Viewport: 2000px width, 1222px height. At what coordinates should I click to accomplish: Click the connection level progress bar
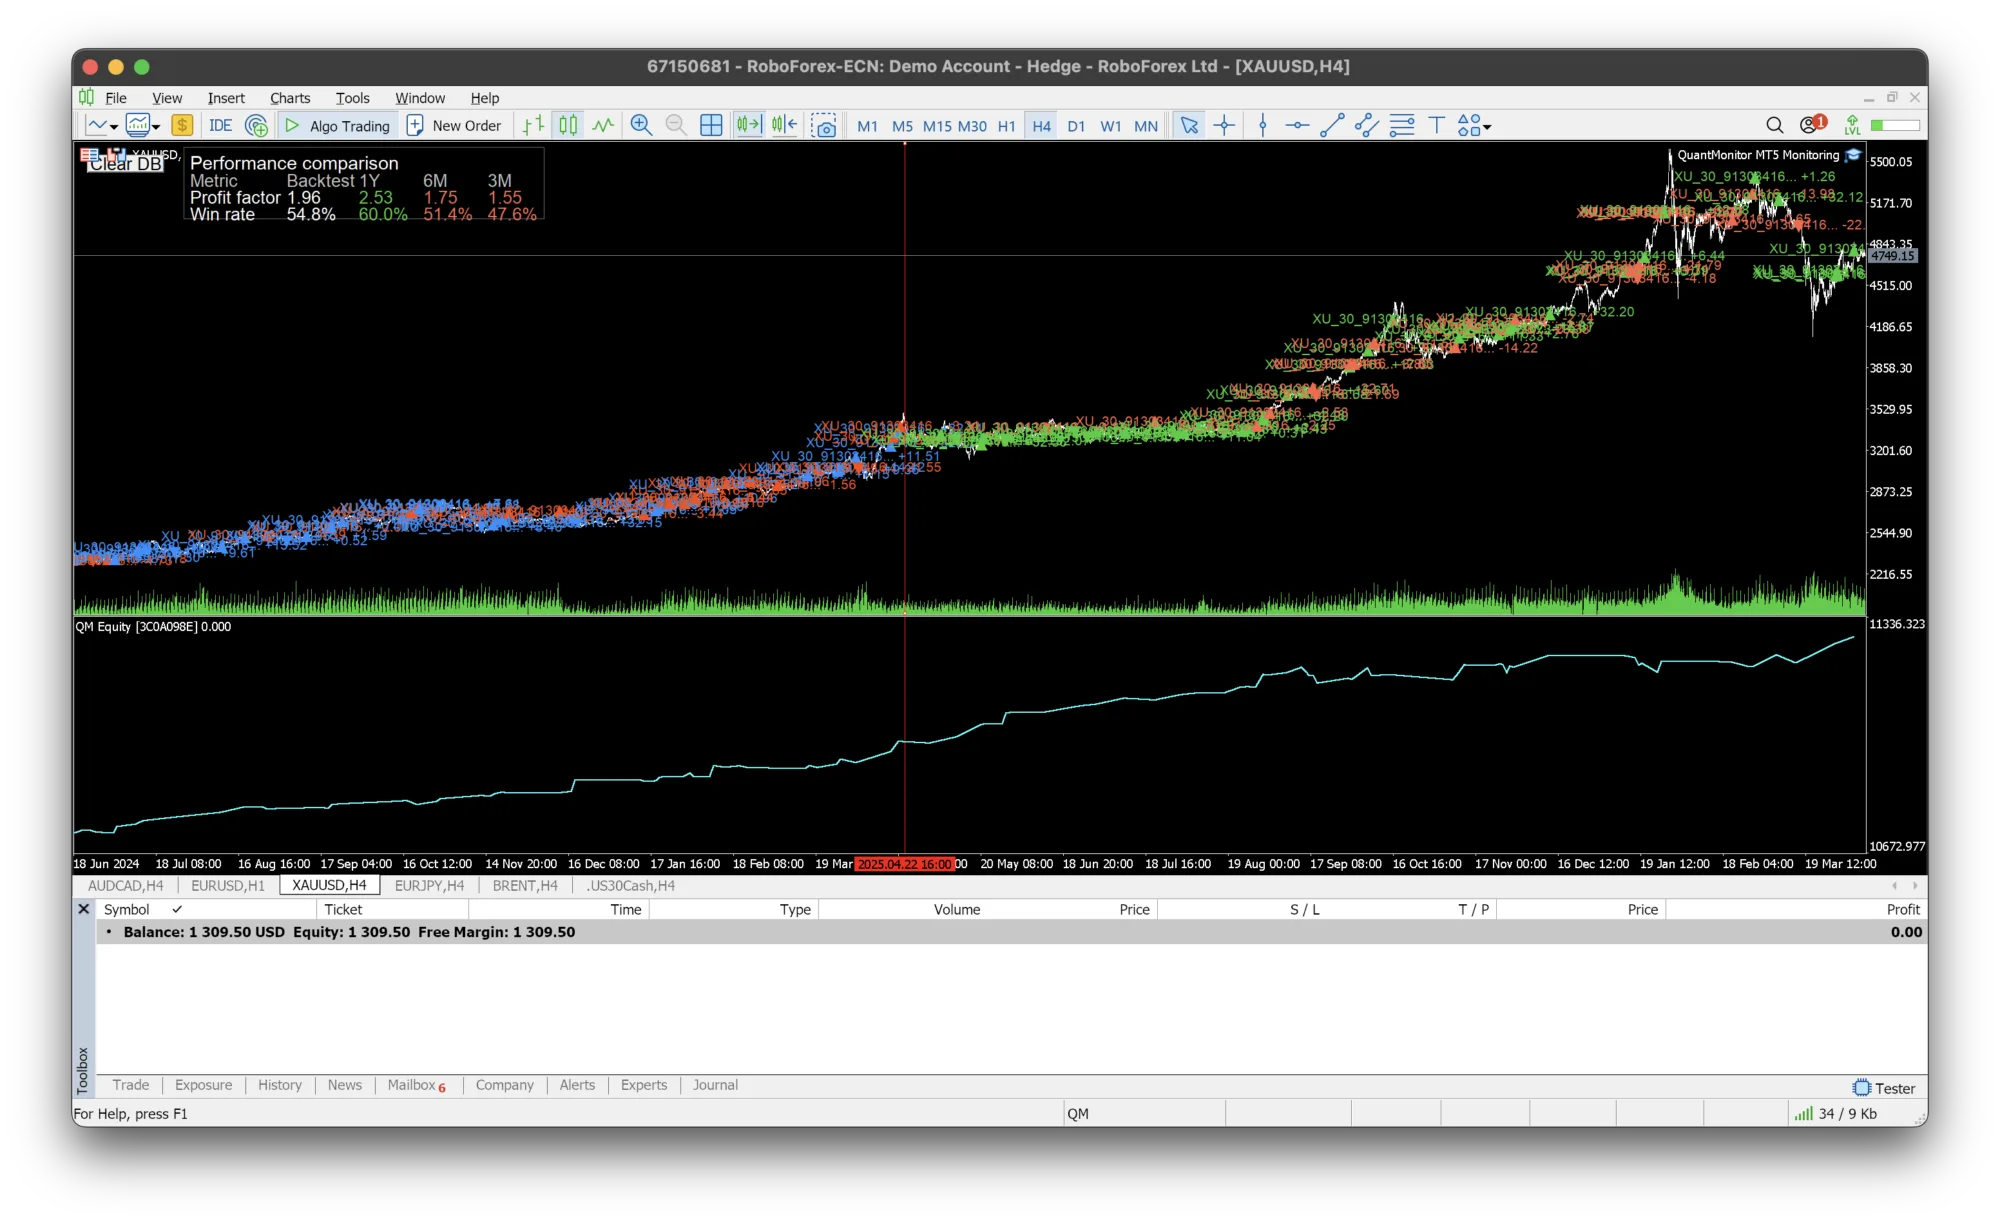click(1896, 125)
